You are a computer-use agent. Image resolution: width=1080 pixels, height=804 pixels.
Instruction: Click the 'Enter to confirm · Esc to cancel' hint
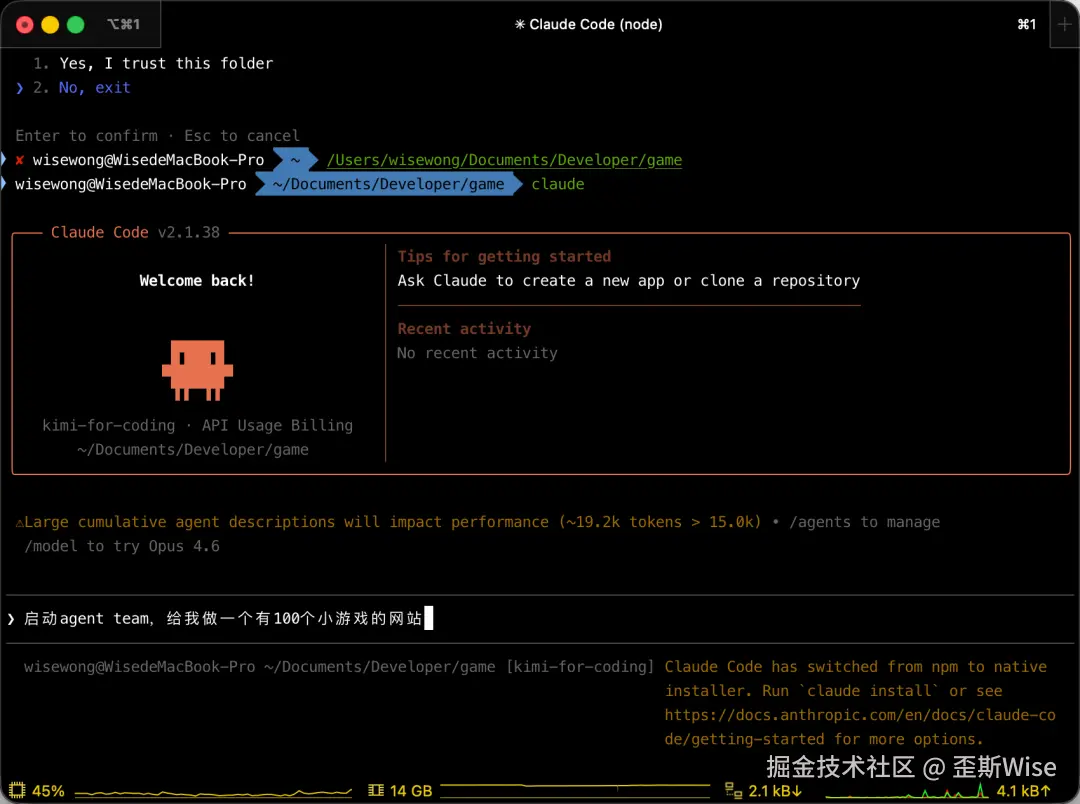[158, 136]
